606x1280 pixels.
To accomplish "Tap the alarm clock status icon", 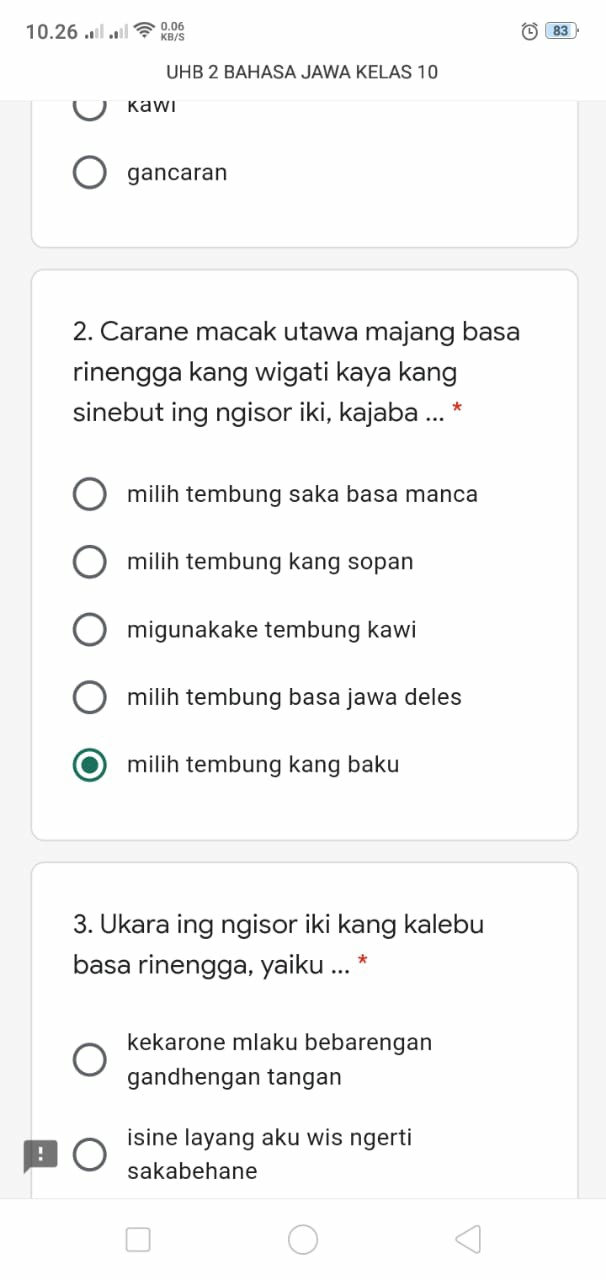I will tap(530, 31).
